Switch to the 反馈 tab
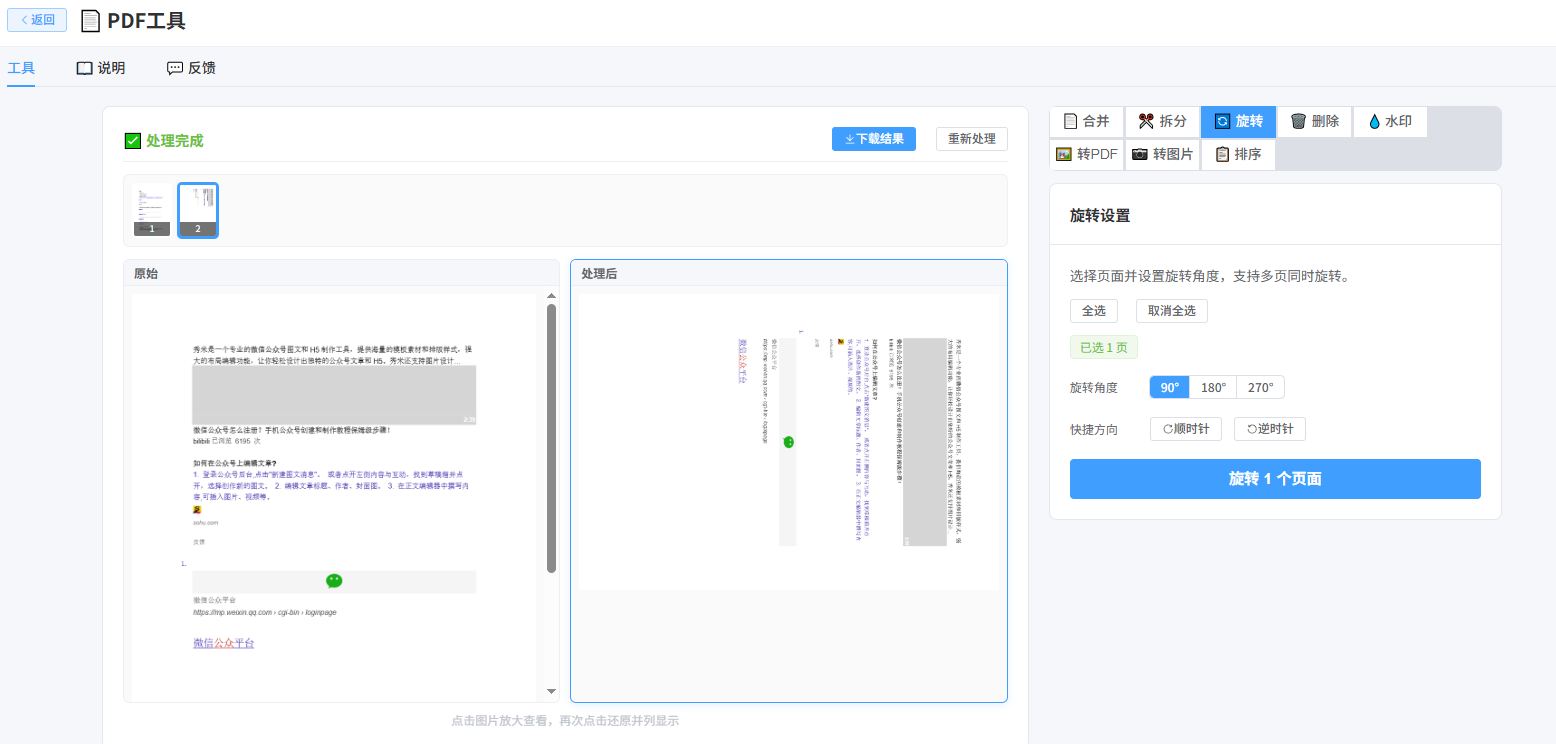 (191, 68)
